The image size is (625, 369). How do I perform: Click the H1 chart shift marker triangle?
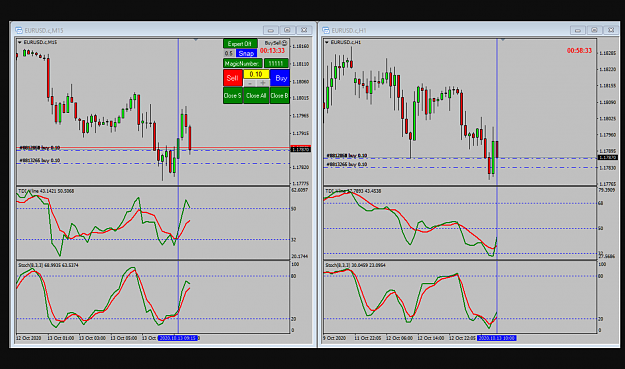(x=503, y=40)
